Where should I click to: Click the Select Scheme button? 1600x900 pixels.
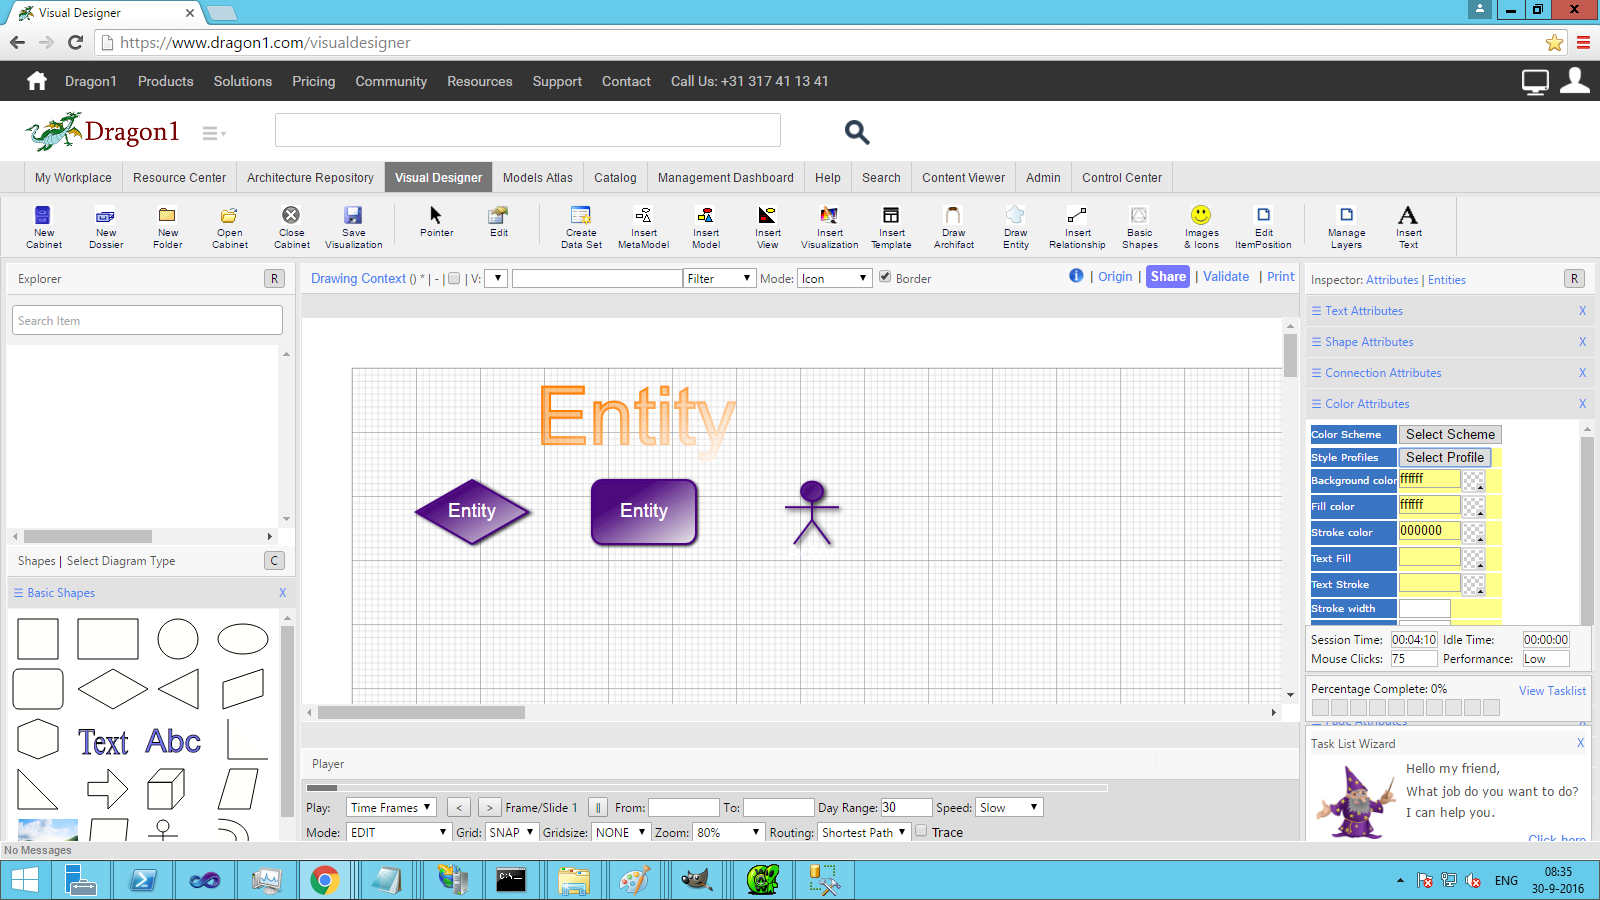tap(1450, 434)
